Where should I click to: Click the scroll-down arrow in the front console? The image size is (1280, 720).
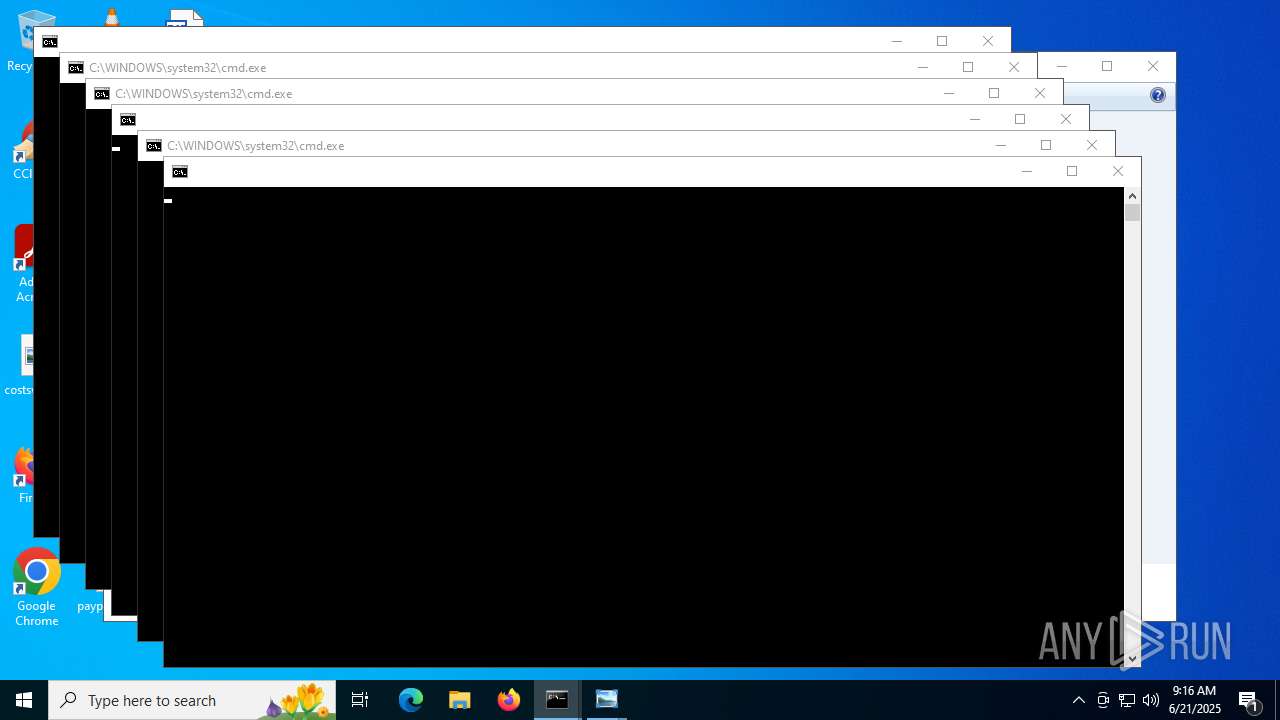[1132, 658]
